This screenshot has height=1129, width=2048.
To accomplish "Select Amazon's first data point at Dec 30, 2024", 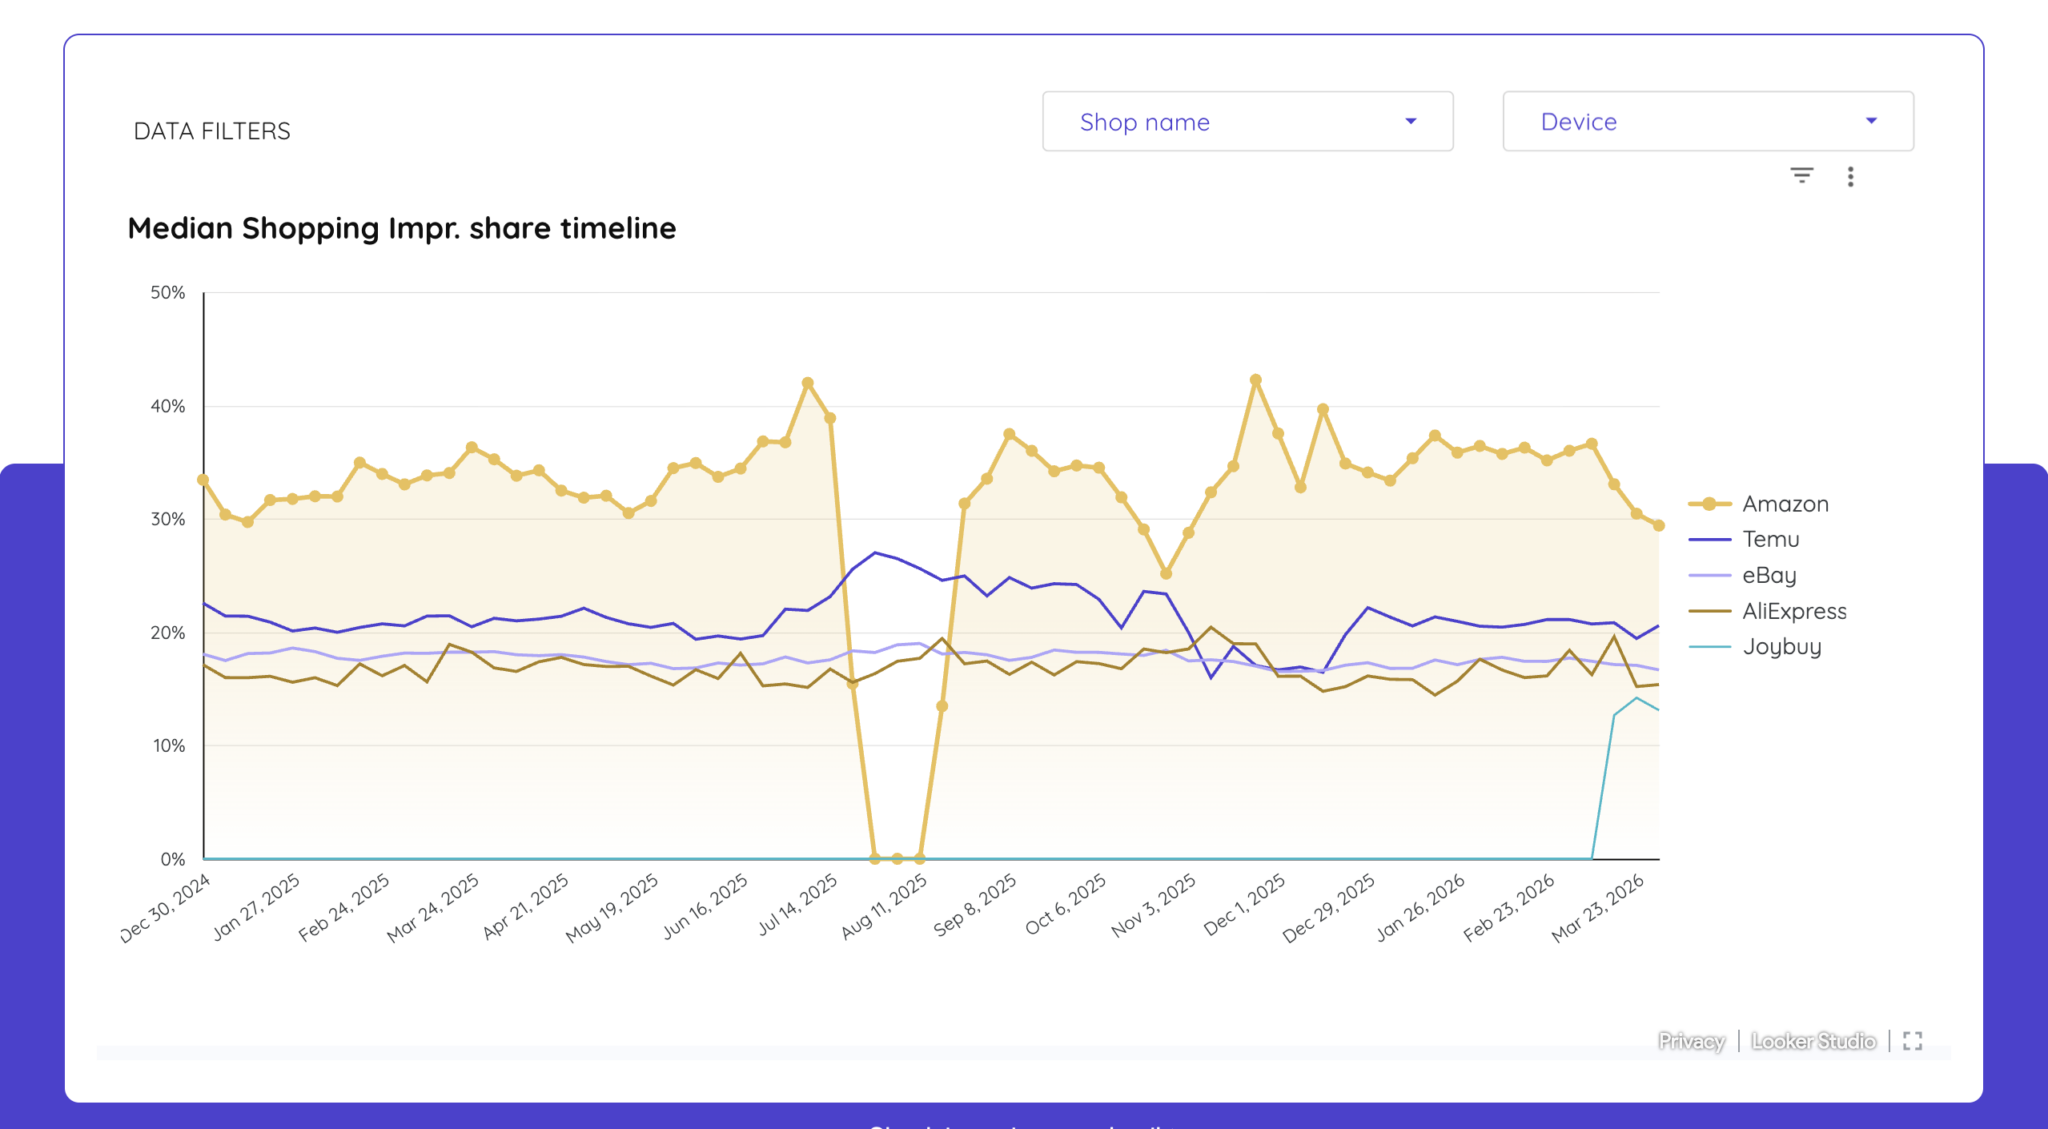I will (x=203, y=480).
